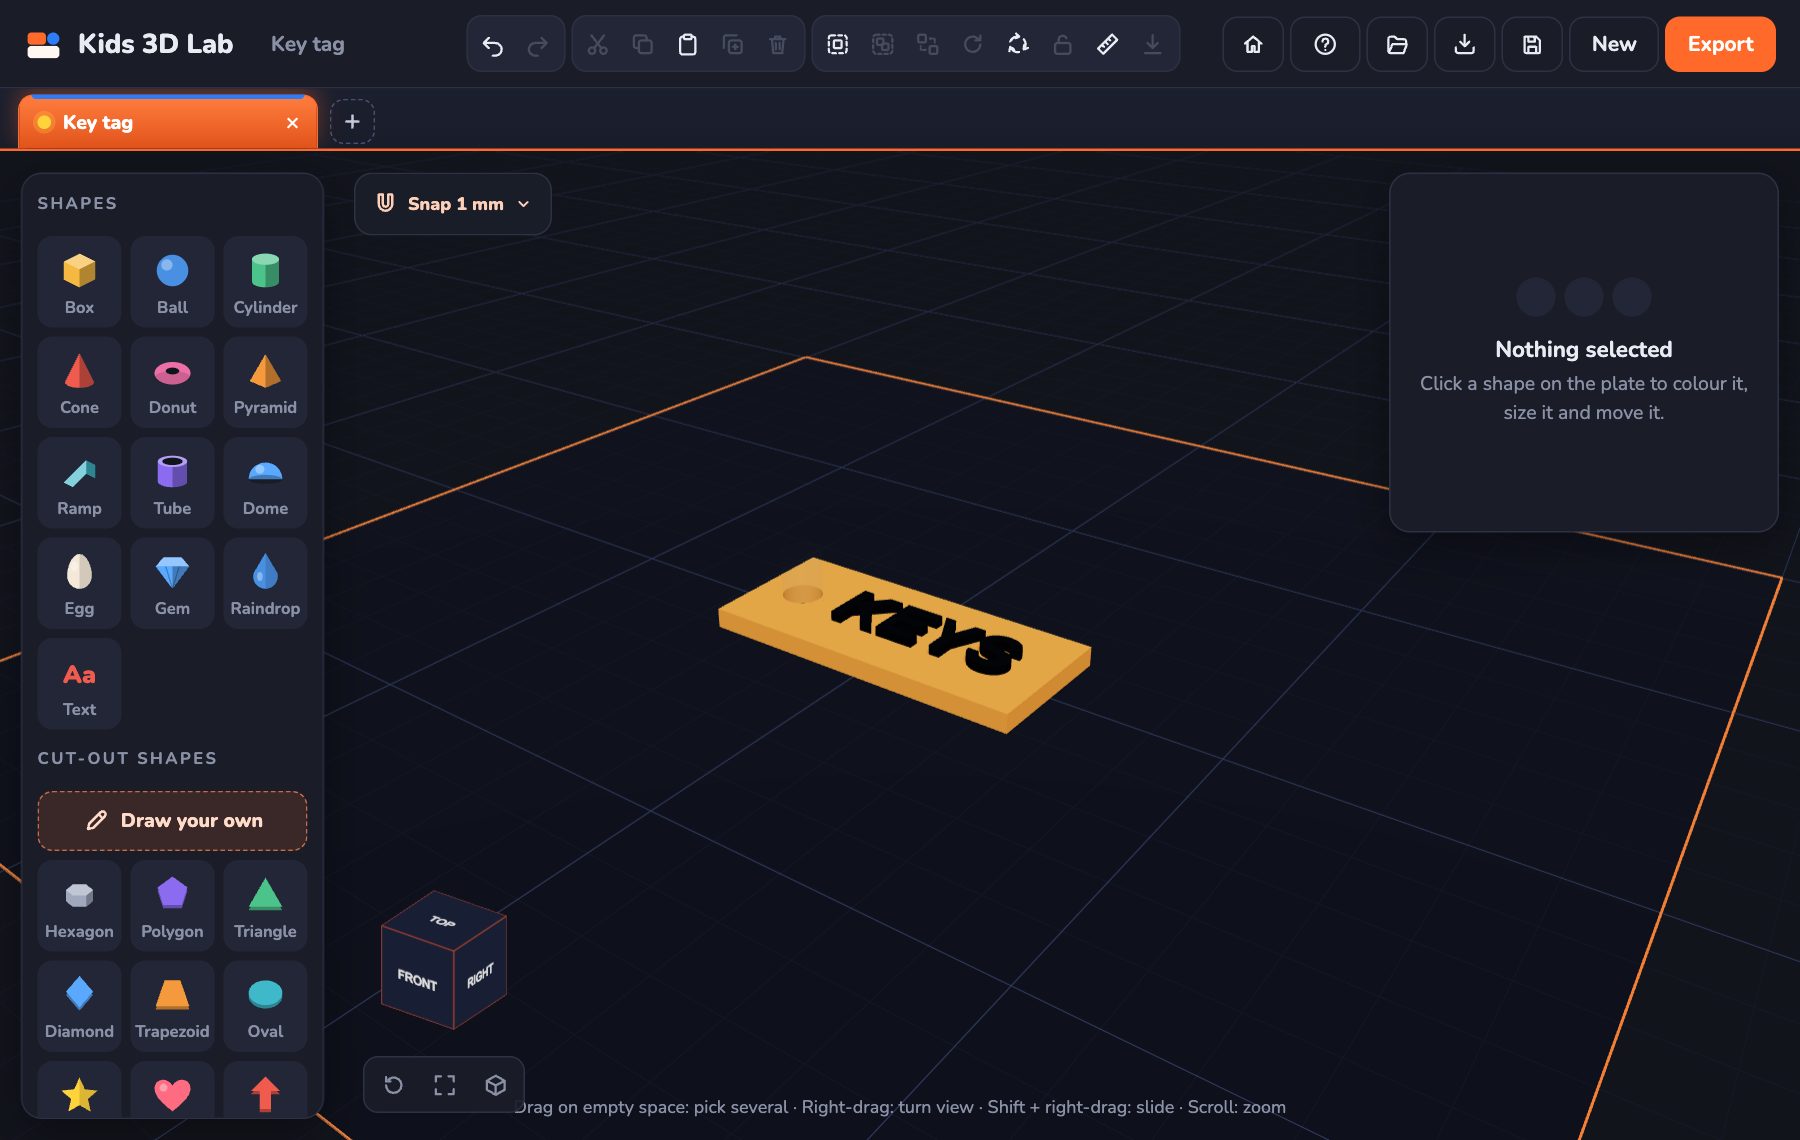The height and width of the screenshot is (1140, 1800).
Task: Go to the home screen
Action: coord(1252,44)
